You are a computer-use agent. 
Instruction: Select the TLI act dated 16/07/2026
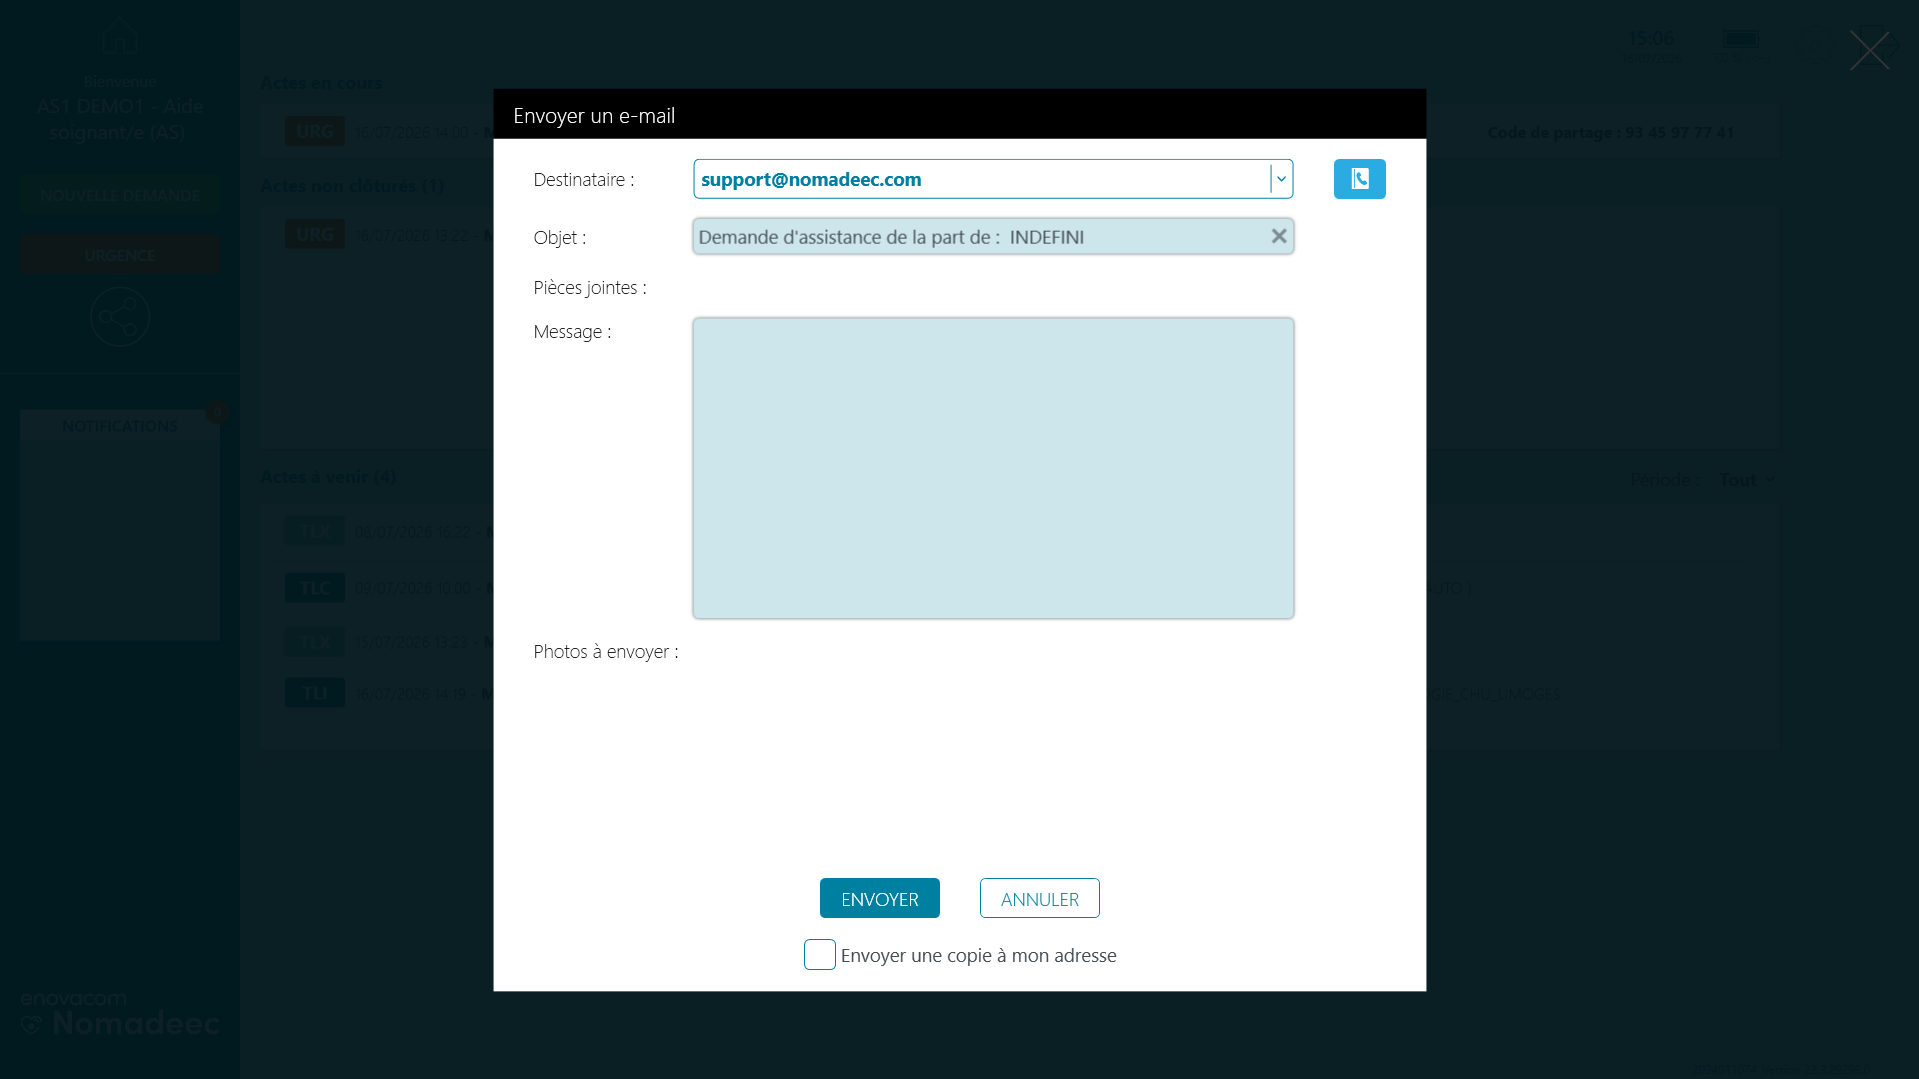point(390,693)
